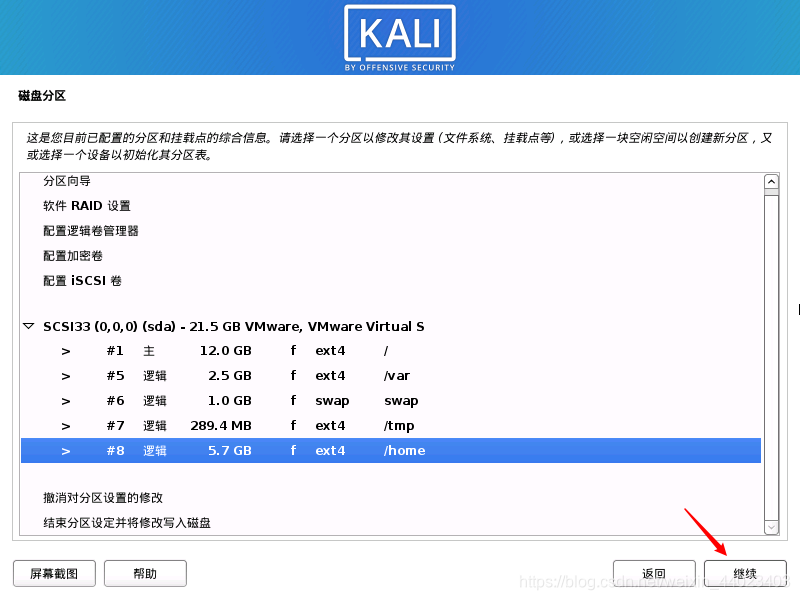This screenshot has width=800, height=600.
Task: Expand partition #1 details chevron
Action: tap(65, 350)
